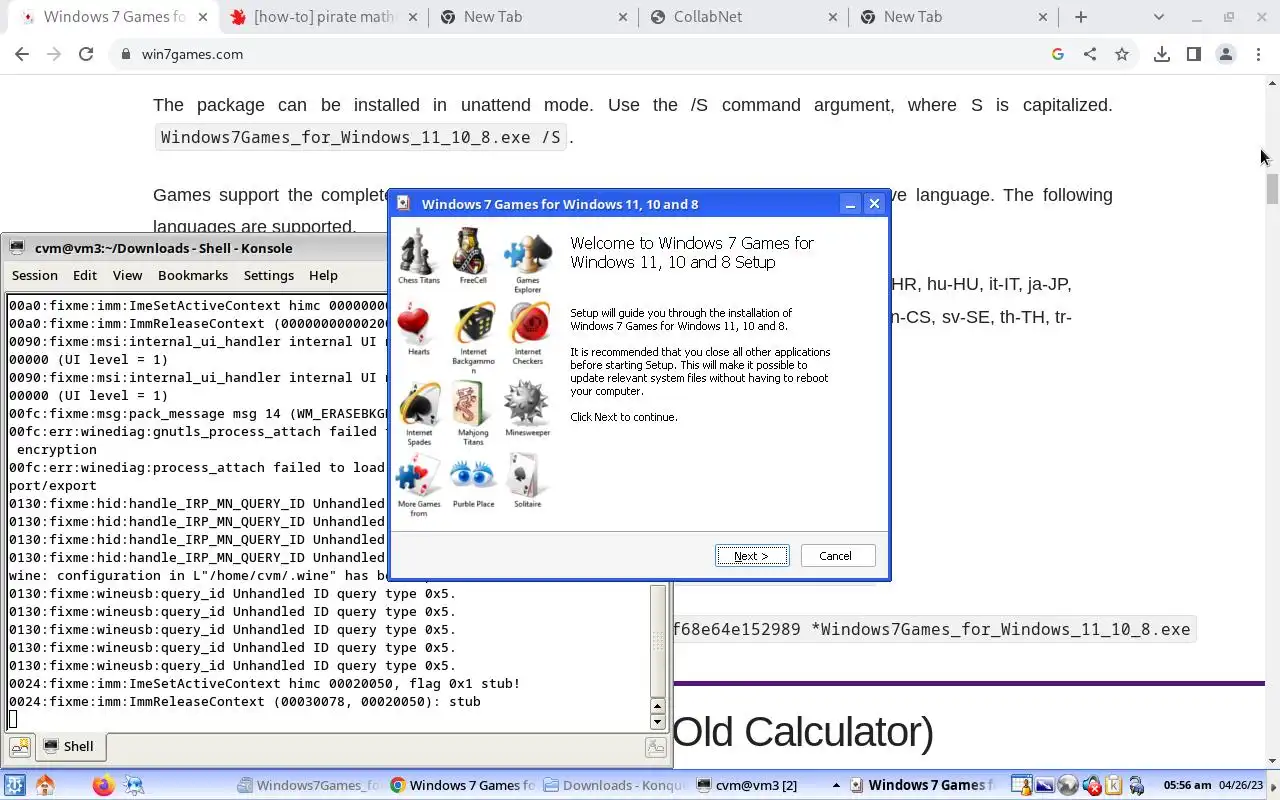Bookmark this page with star icon
This screenshot has width=1280, height=800.
click(x=1122, y=54)
